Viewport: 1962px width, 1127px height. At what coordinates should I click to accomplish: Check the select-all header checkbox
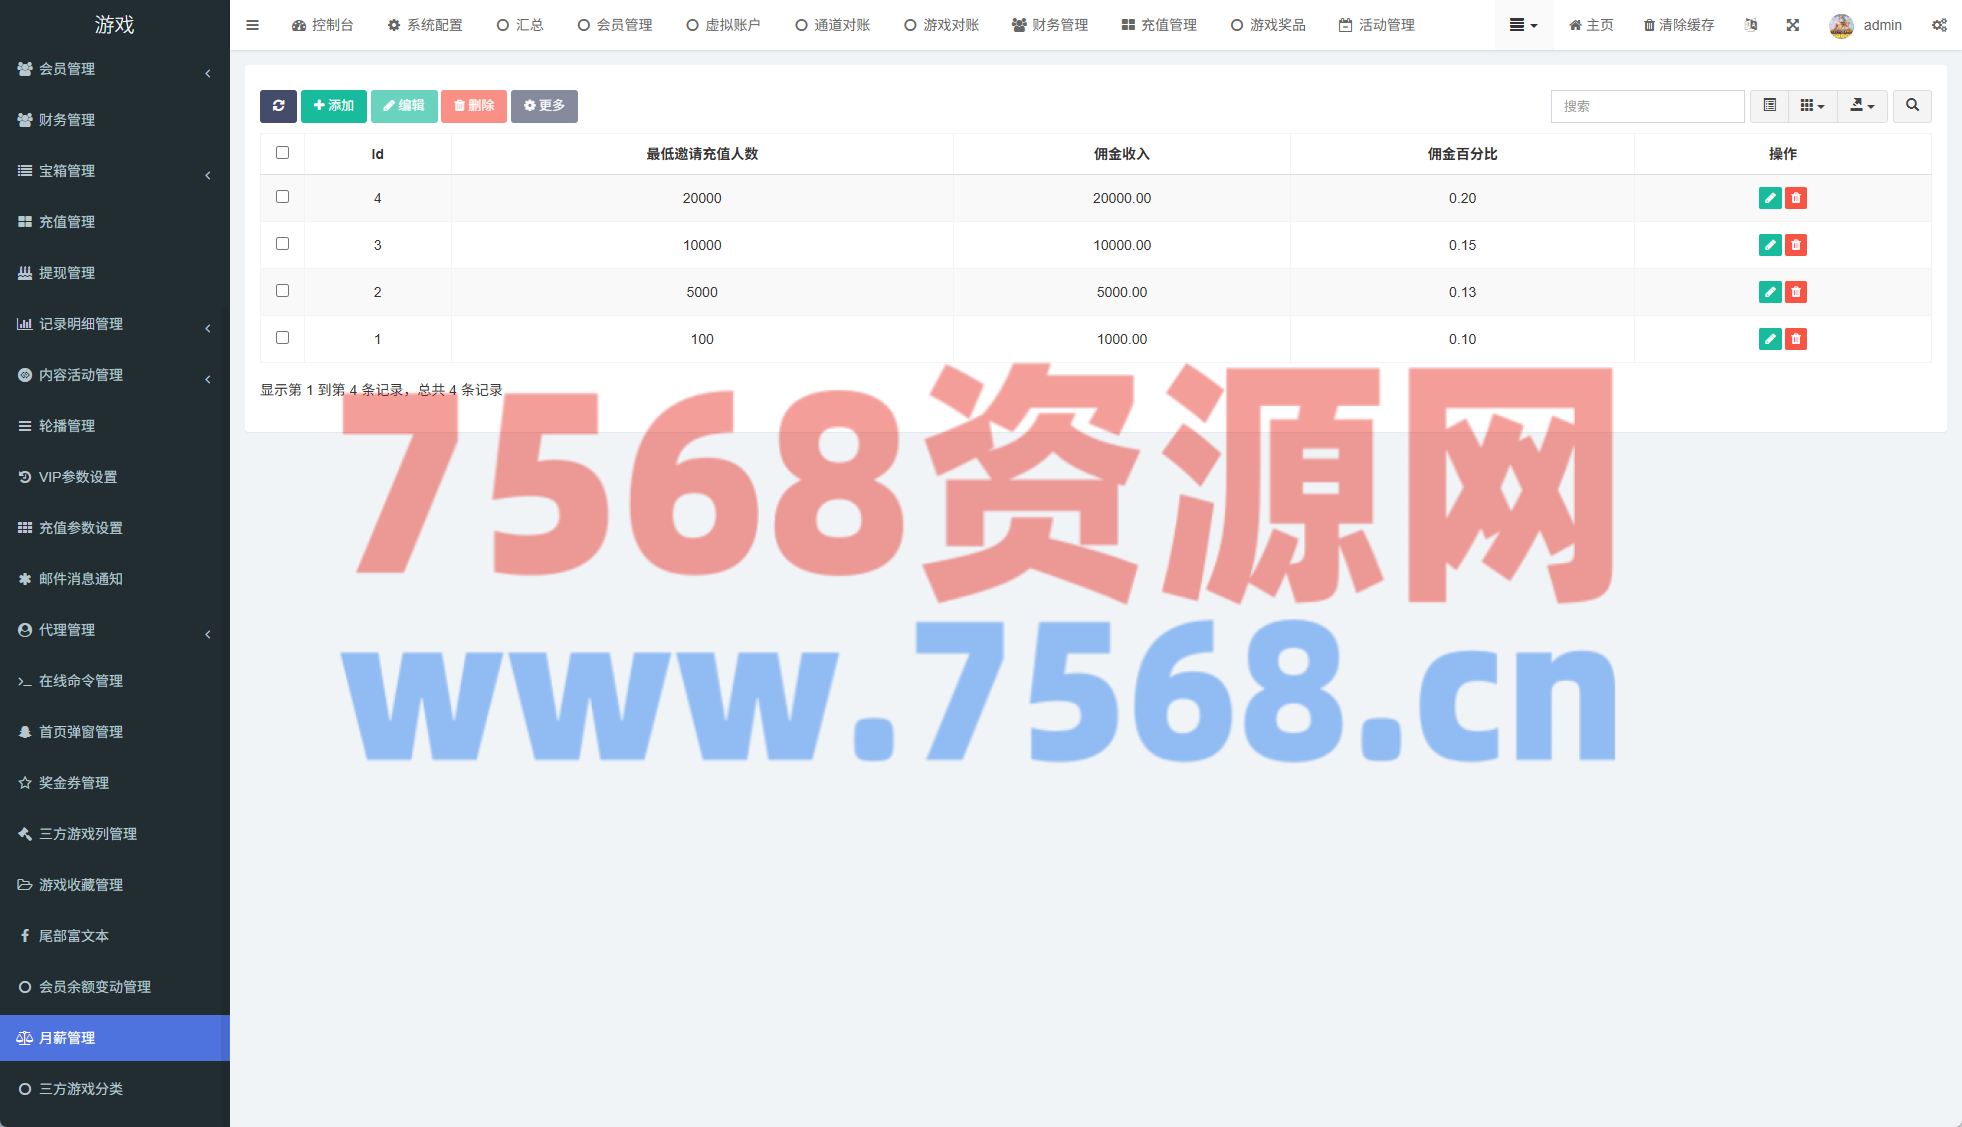[282, 153]
